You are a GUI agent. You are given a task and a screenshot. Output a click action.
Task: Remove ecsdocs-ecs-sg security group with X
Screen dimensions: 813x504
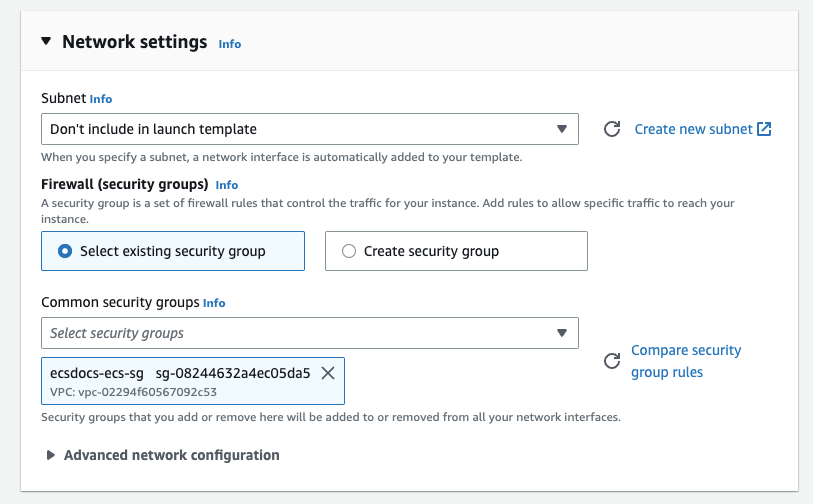(x=327, y=373)
